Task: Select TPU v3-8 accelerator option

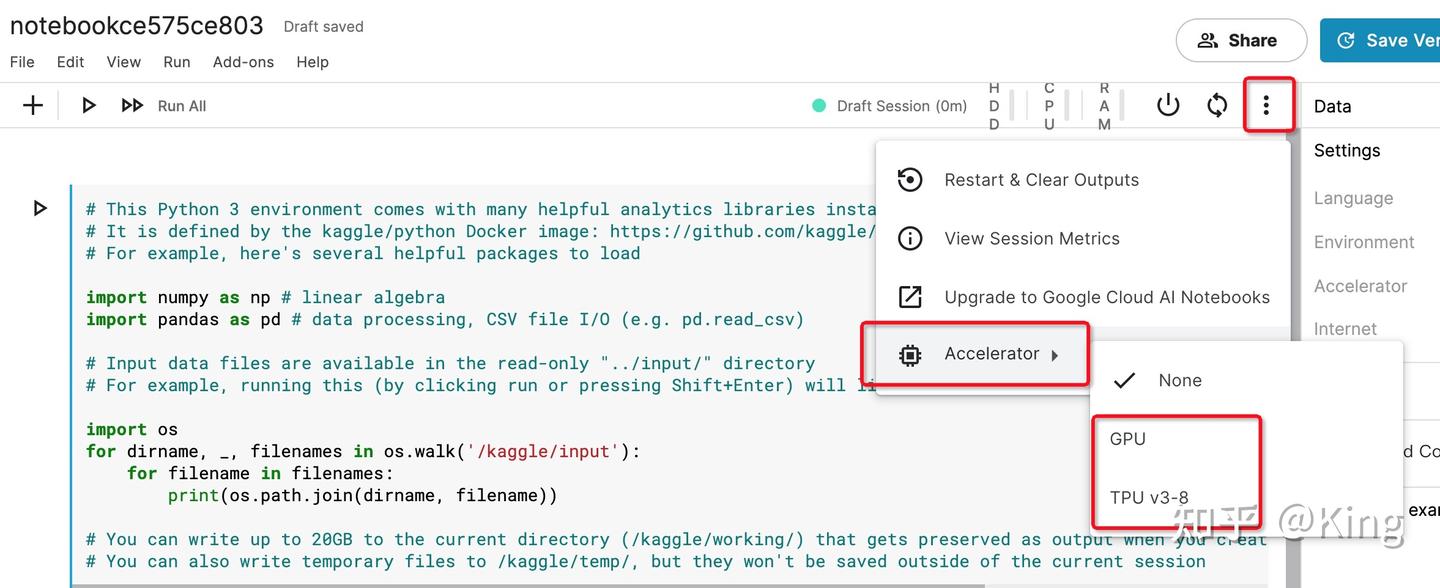Action: click(1149, 497)
